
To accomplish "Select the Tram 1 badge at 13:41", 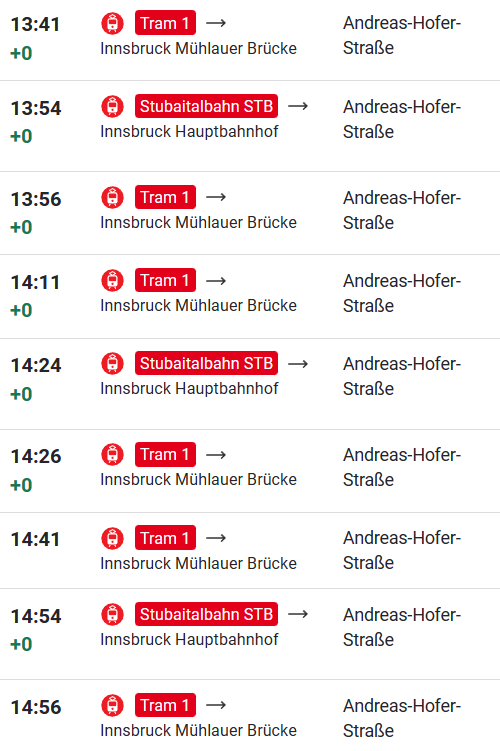I will tap(165, 23).
